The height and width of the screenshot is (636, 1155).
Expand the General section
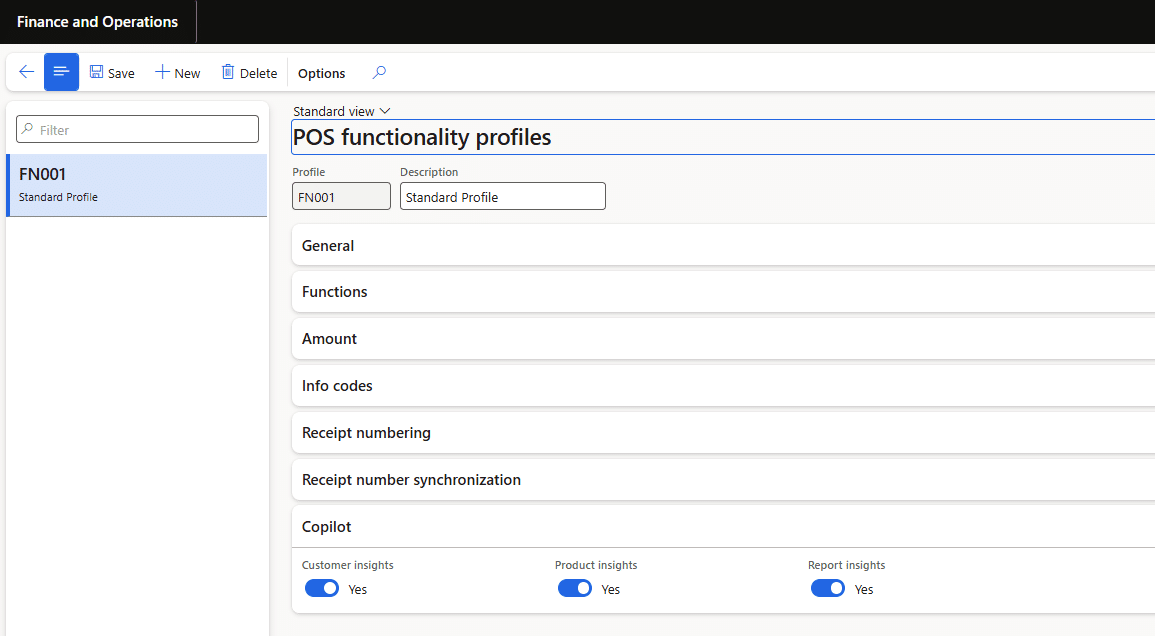[328, 246]
